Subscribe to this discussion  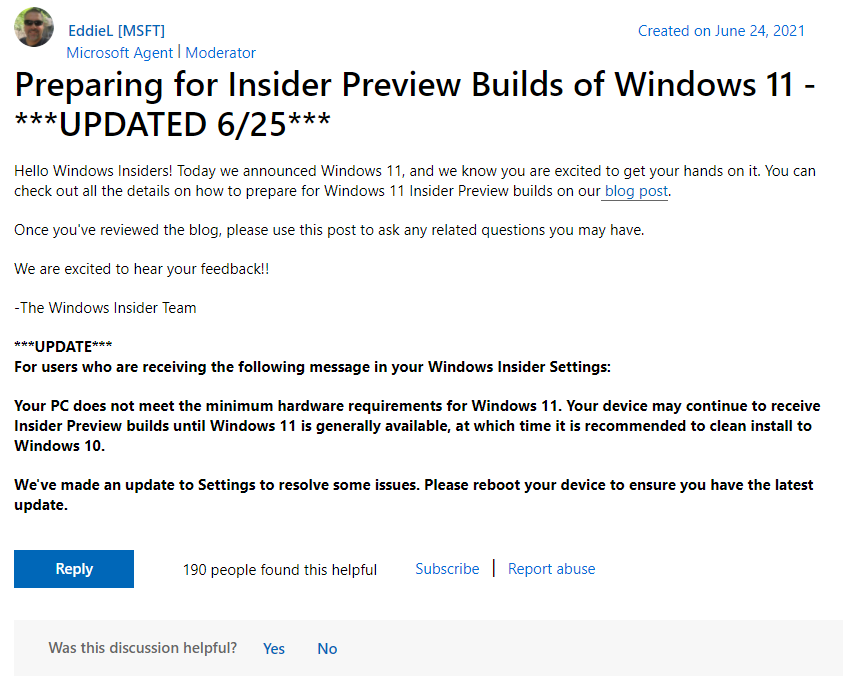pos(447,569)
